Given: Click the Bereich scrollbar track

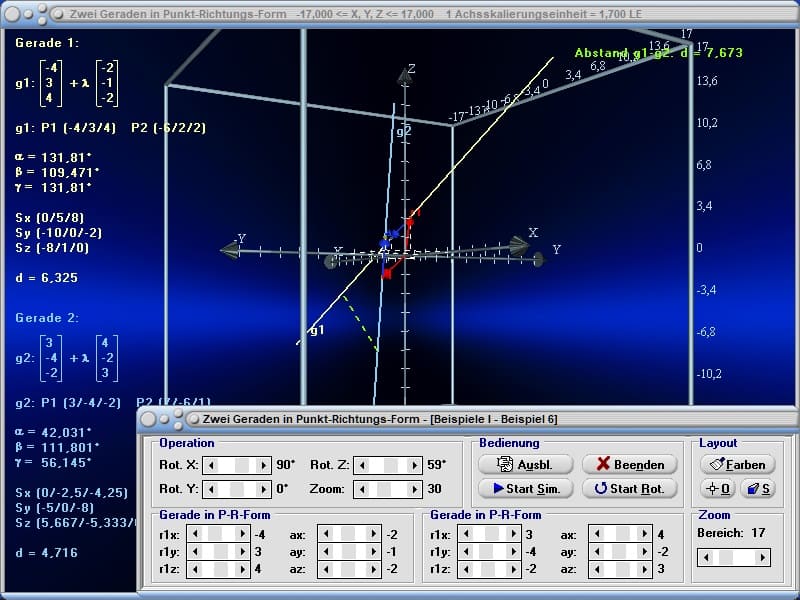Looking at the screenshot, I should point(735,557).
